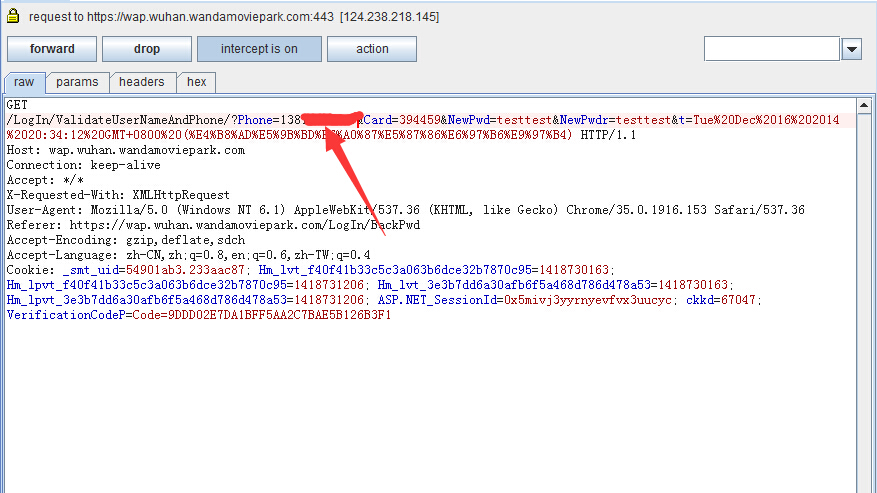Screen dimensions: 877x493
Task: Switch to the raw tab
Action: point(24,82)
